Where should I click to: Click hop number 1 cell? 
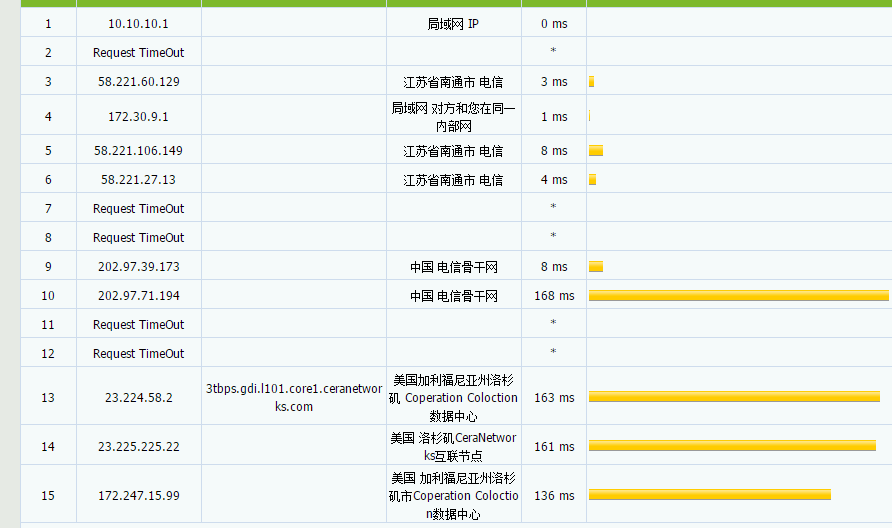[x=48, y=24]
